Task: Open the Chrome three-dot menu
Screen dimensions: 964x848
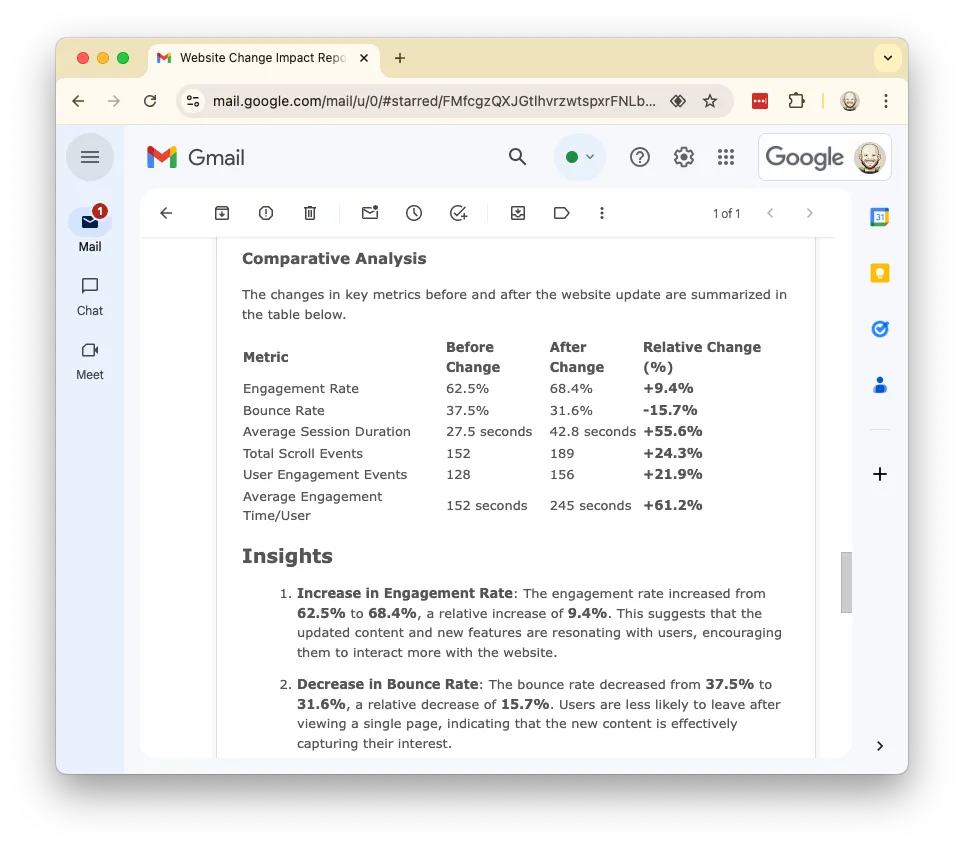Action: 885,101
